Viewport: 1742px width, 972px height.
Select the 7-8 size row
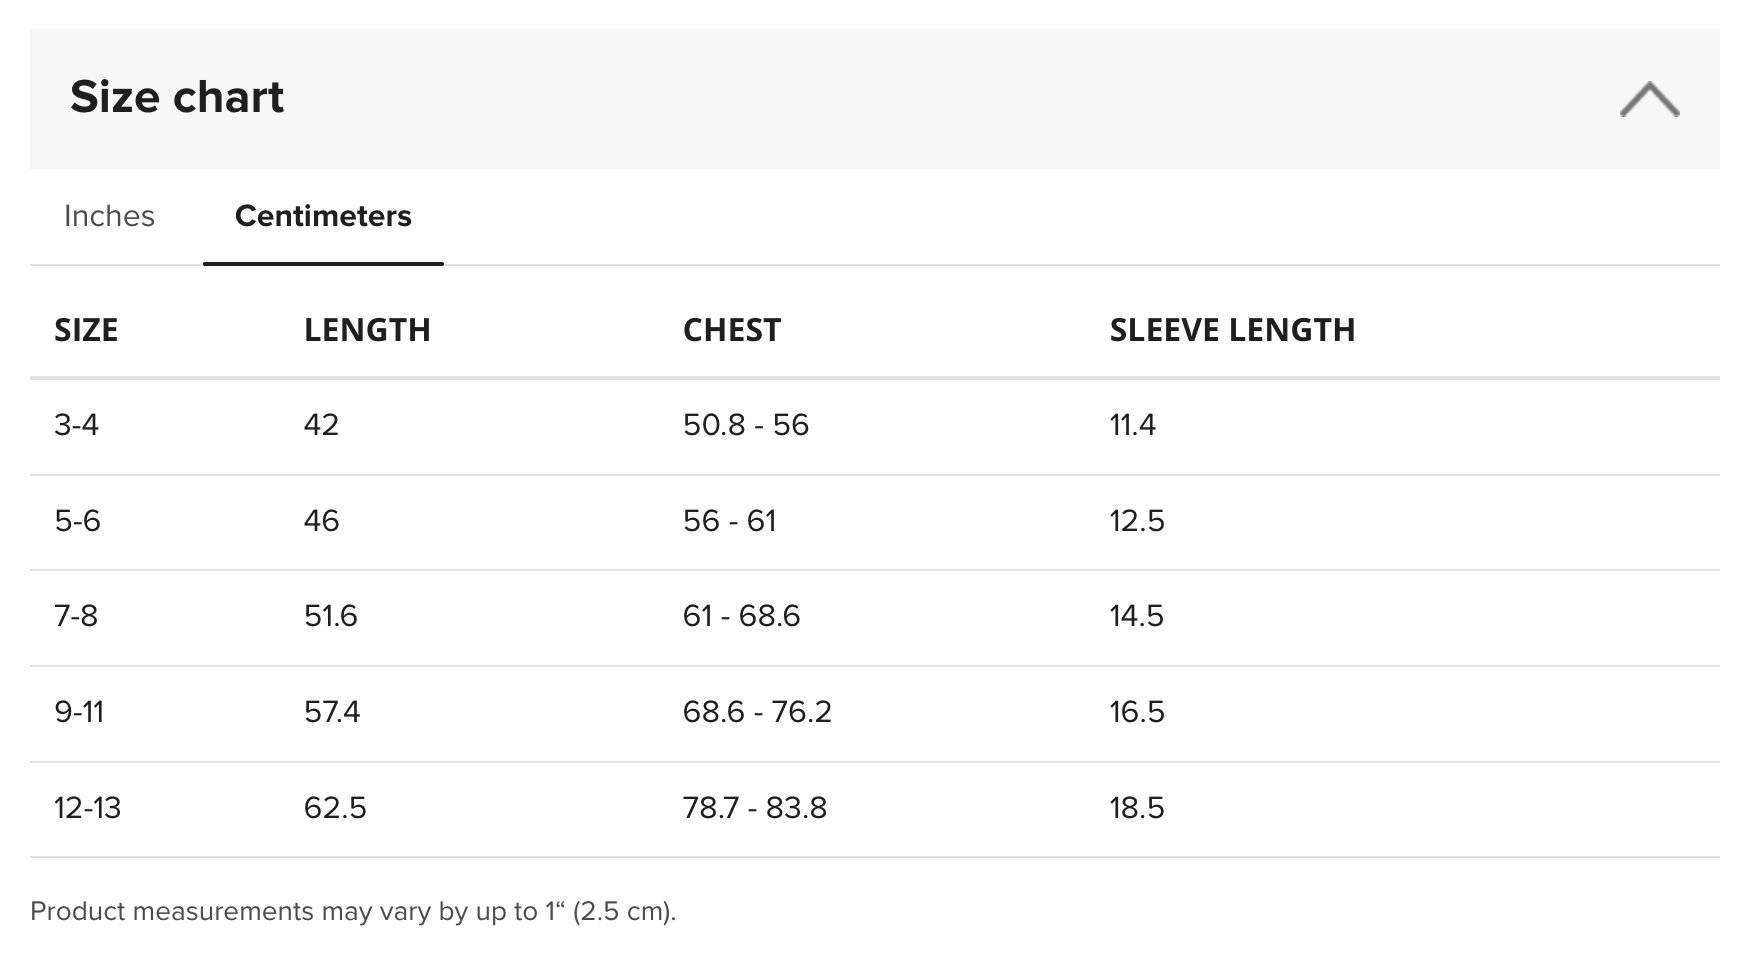[x=875, y=618]
